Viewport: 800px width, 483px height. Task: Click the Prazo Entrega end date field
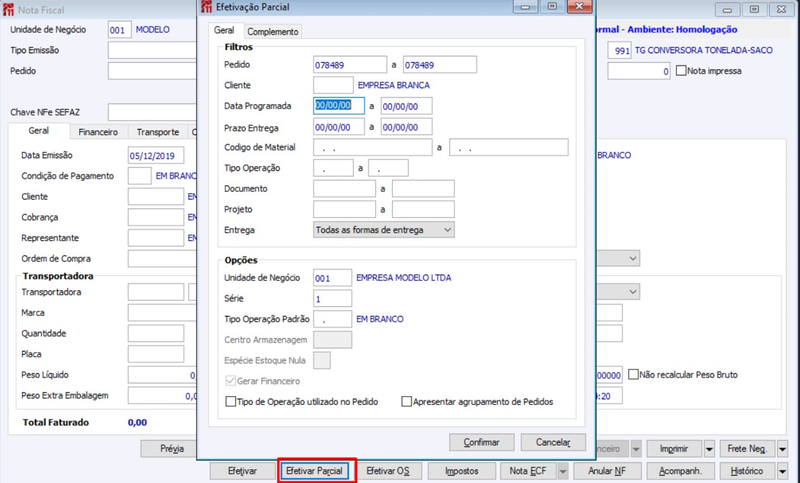[x=406, y=127]
